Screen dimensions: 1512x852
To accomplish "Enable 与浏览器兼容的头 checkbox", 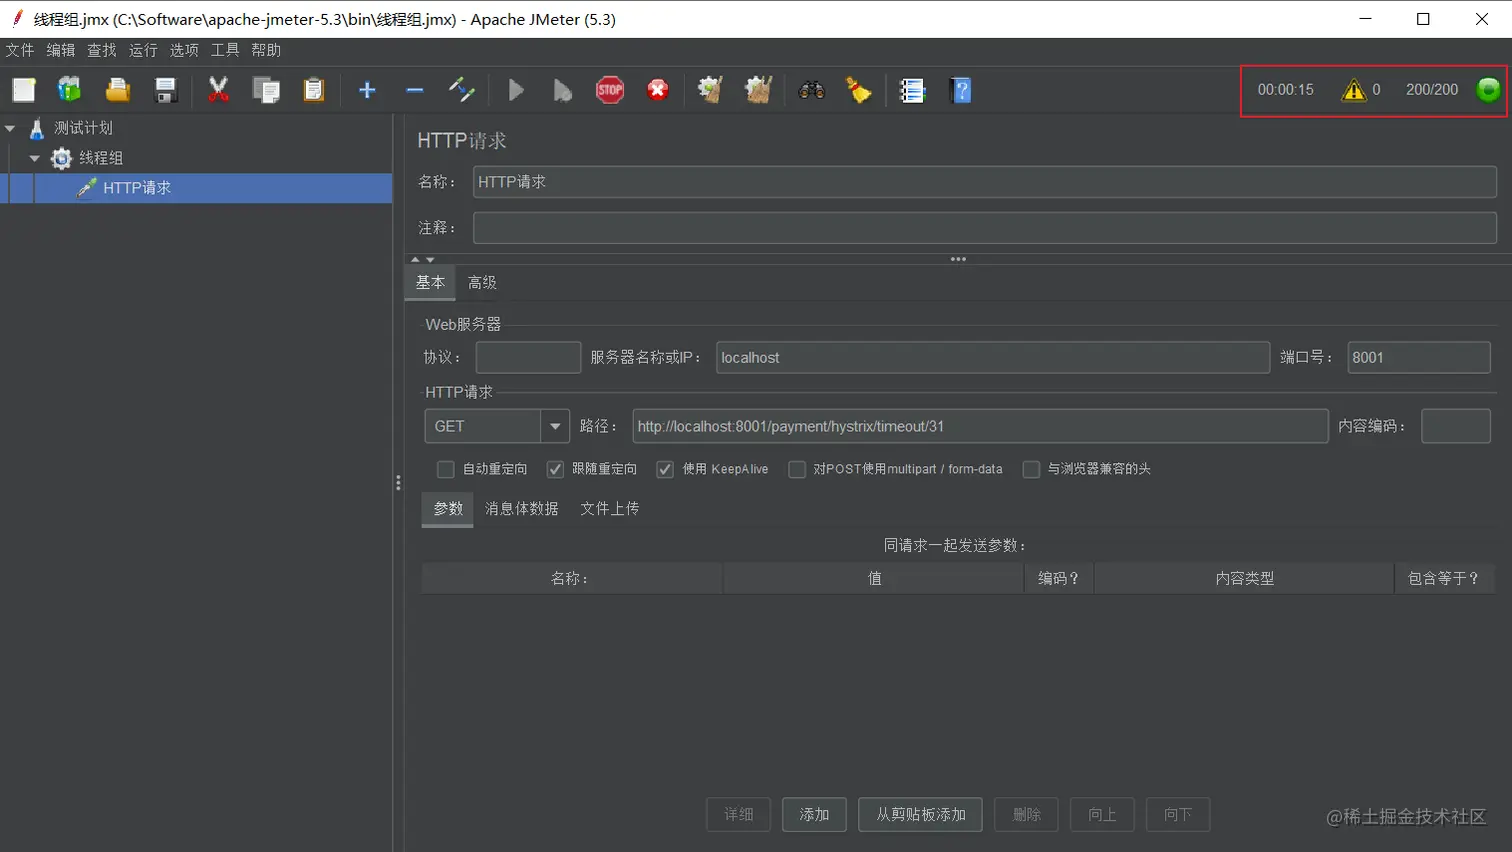I will tap(1031, 469).
